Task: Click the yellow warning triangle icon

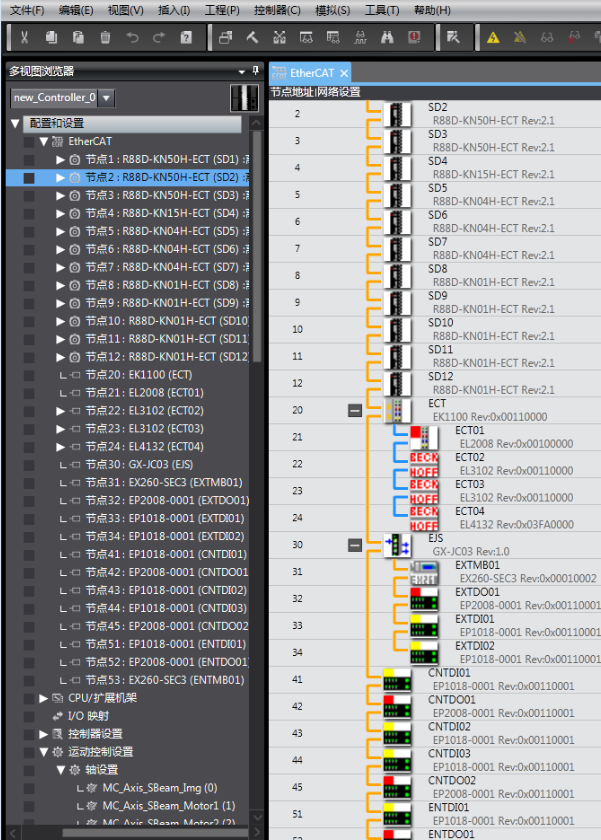Action: 493,38
